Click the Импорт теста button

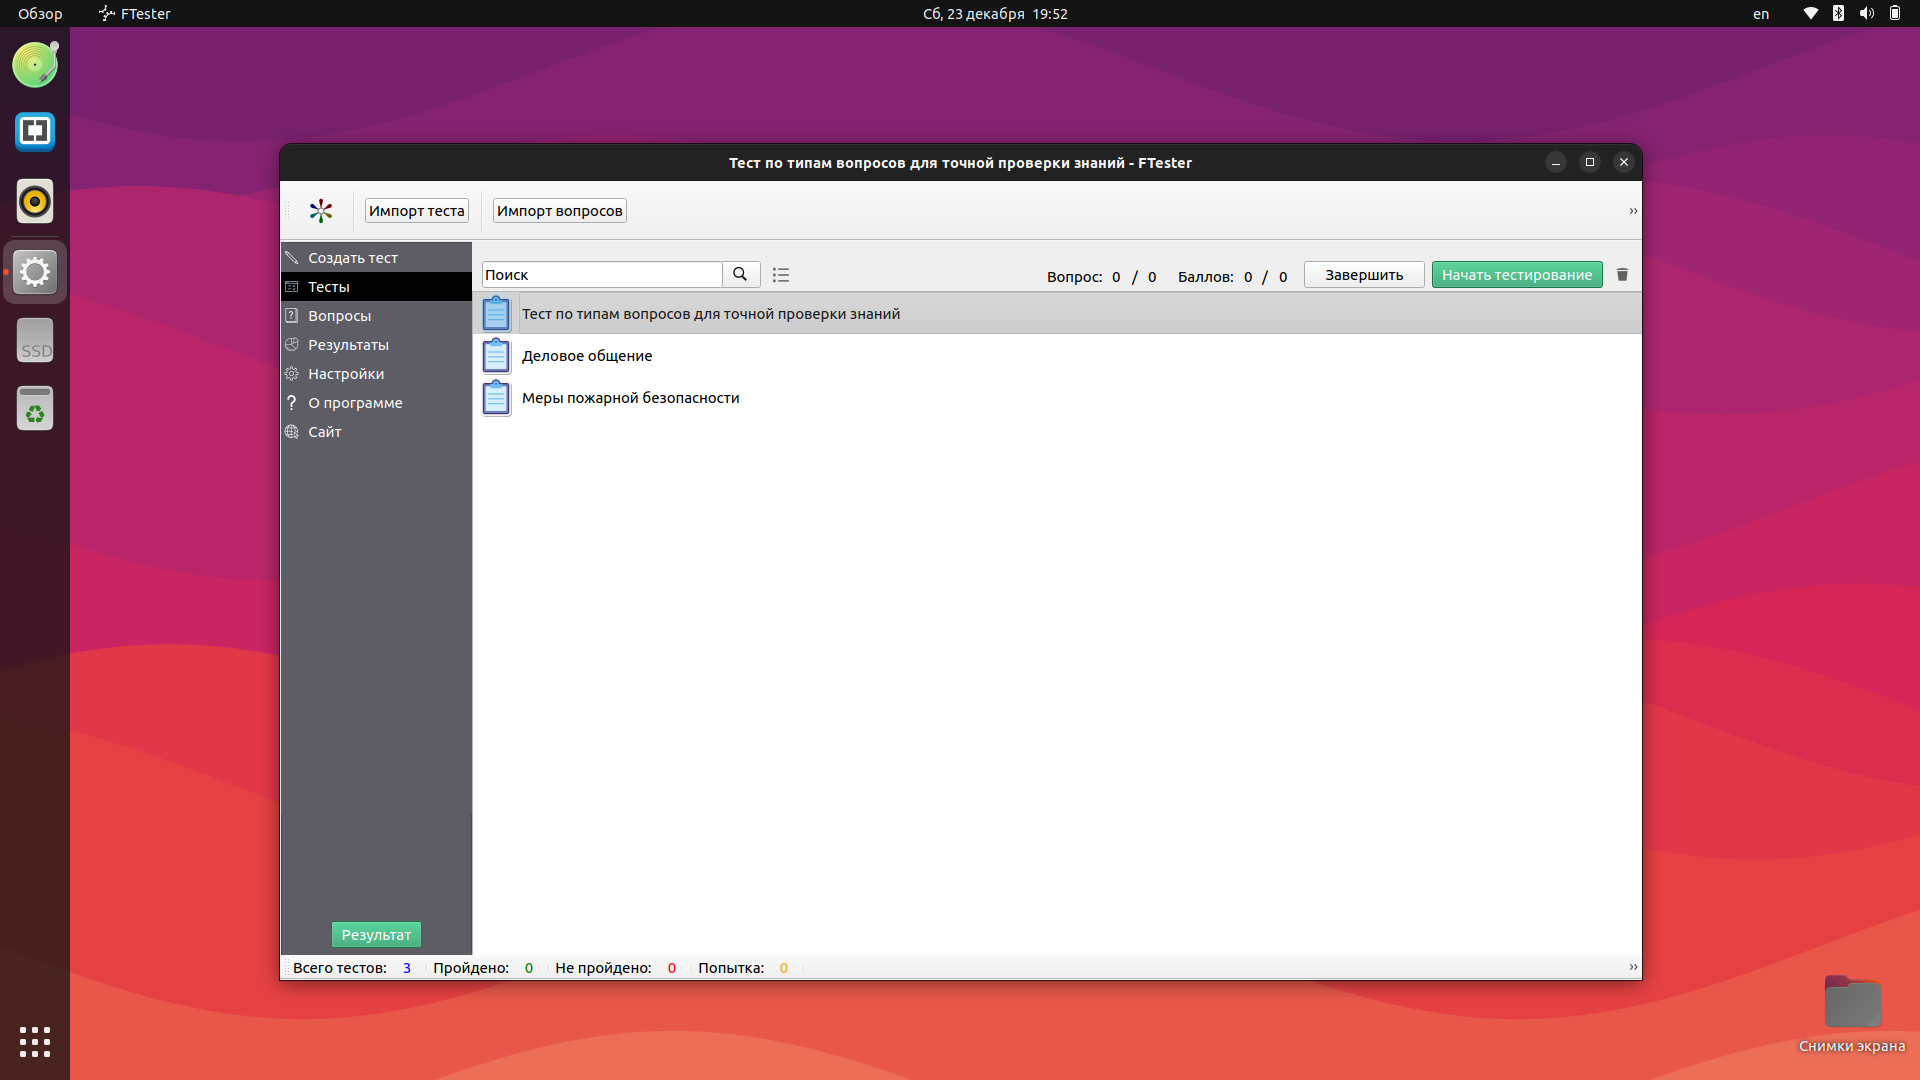[416, 211]
